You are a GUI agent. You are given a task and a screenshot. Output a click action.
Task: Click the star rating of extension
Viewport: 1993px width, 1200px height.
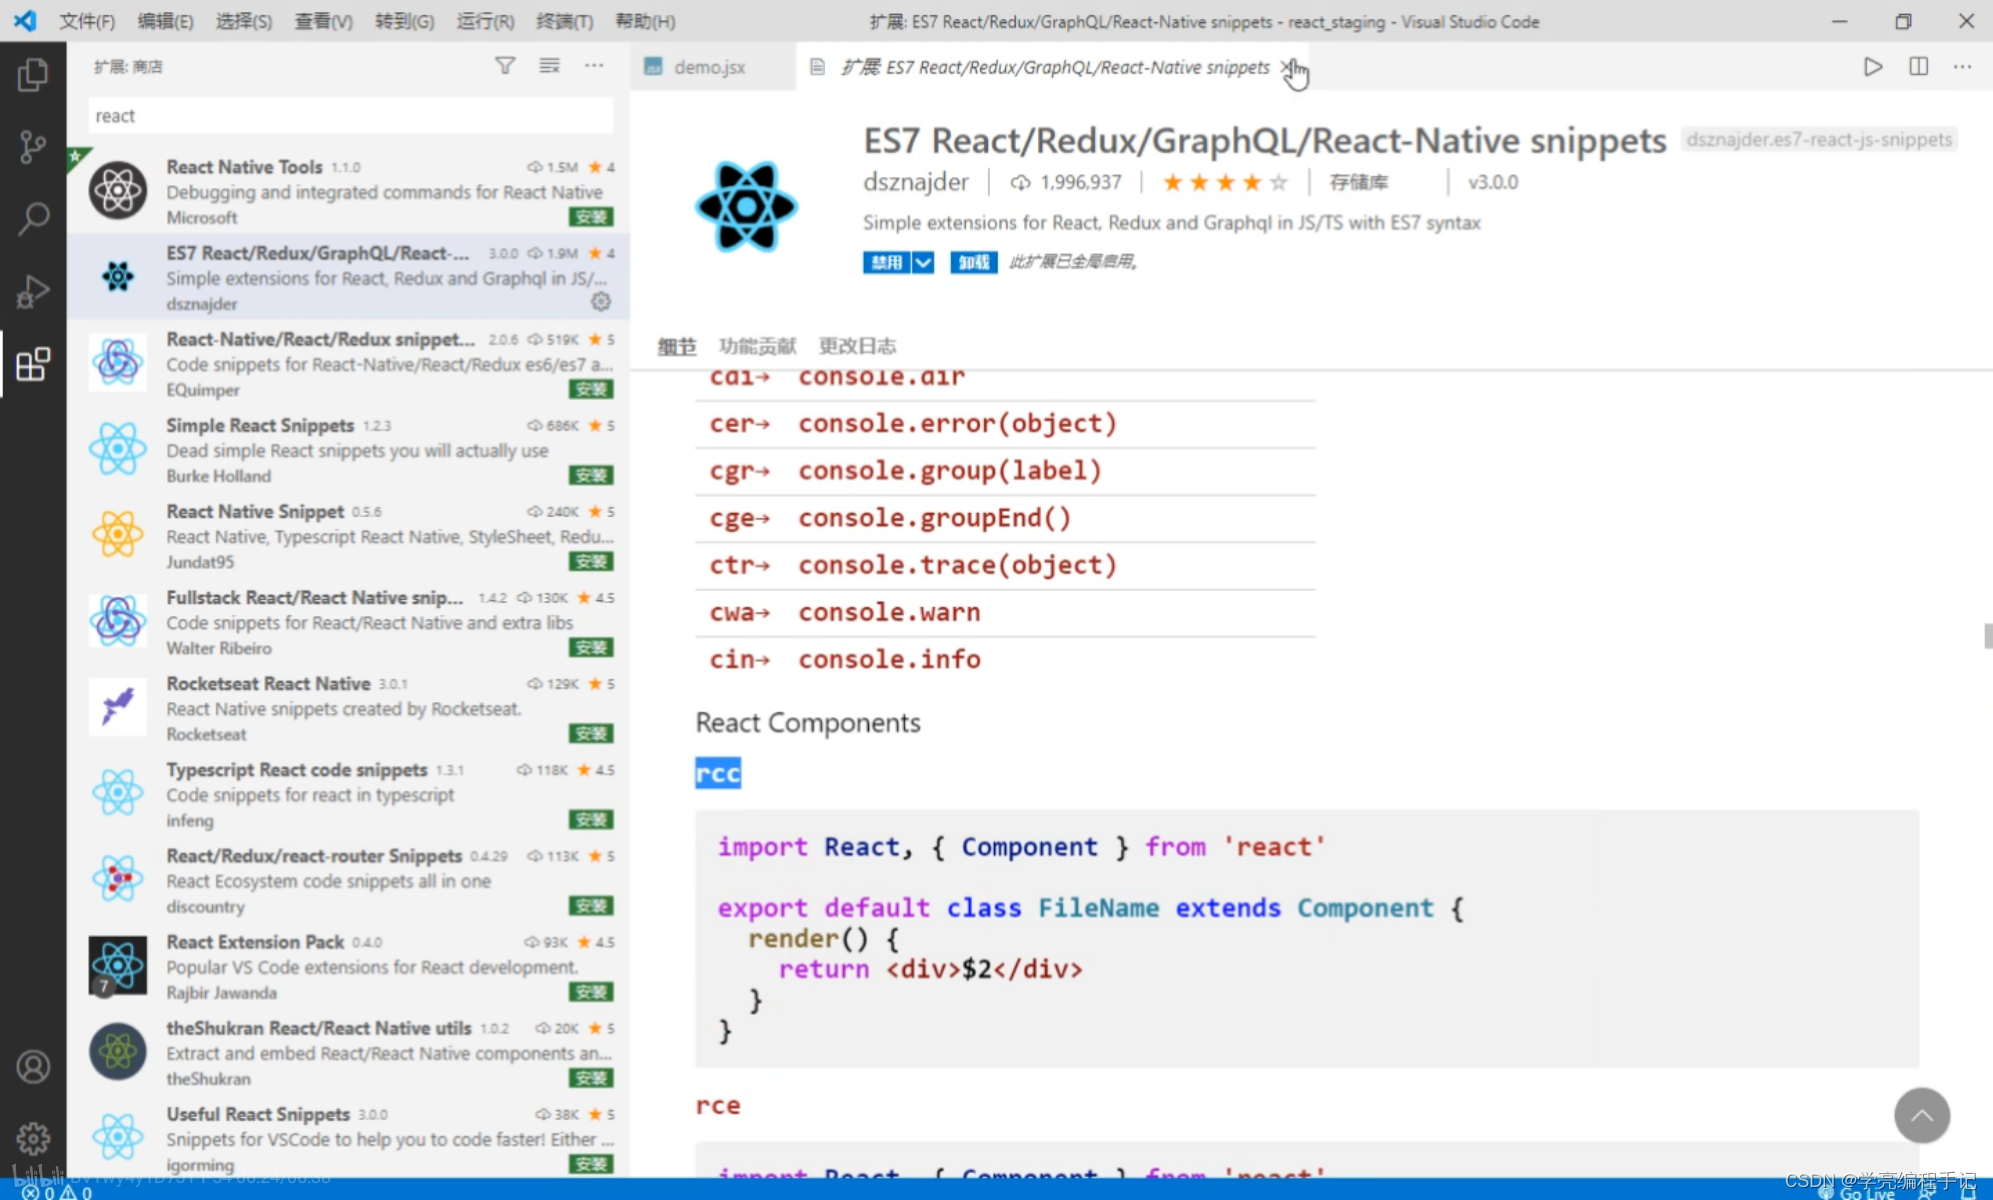point(1225,182)
